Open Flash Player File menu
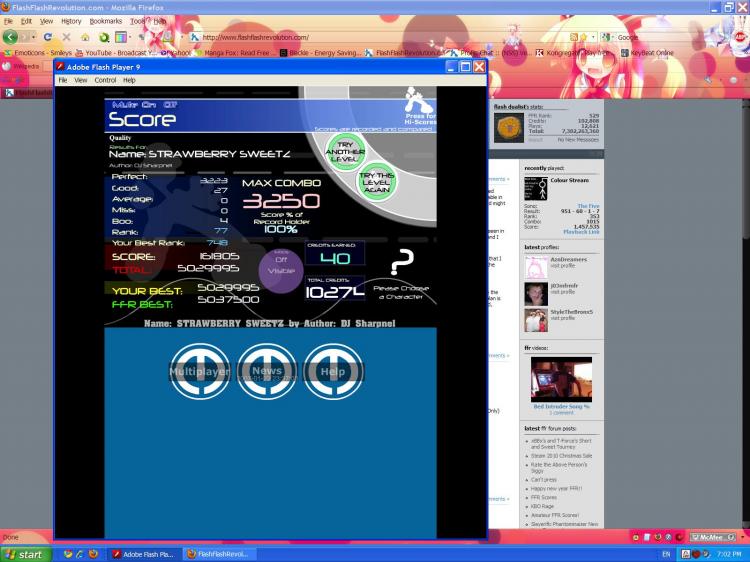Viewport: 750px width, 562px height. [x=63, y=80]
